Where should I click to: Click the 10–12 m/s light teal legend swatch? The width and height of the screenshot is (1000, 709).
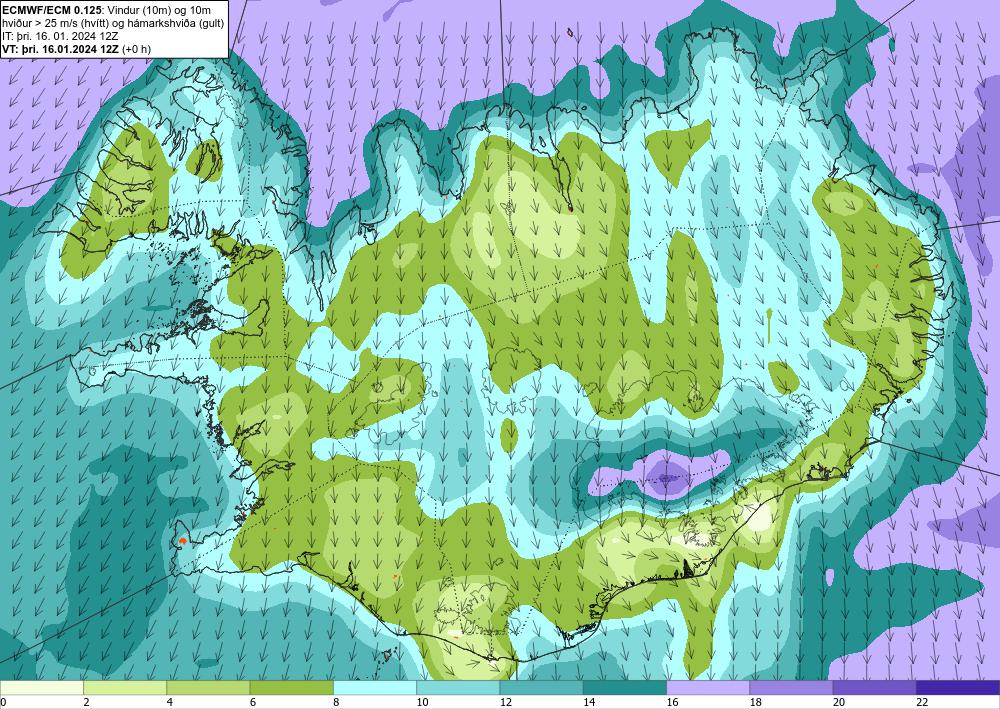[x=458, y=688]
